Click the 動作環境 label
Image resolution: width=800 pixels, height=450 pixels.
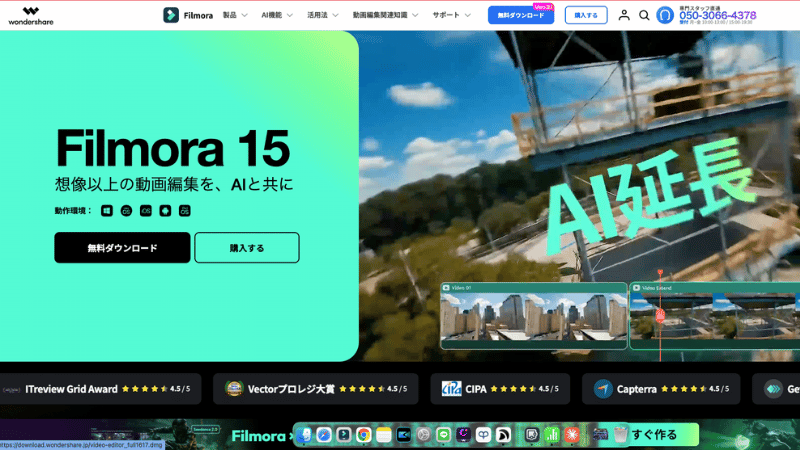[x=73, y=211]
